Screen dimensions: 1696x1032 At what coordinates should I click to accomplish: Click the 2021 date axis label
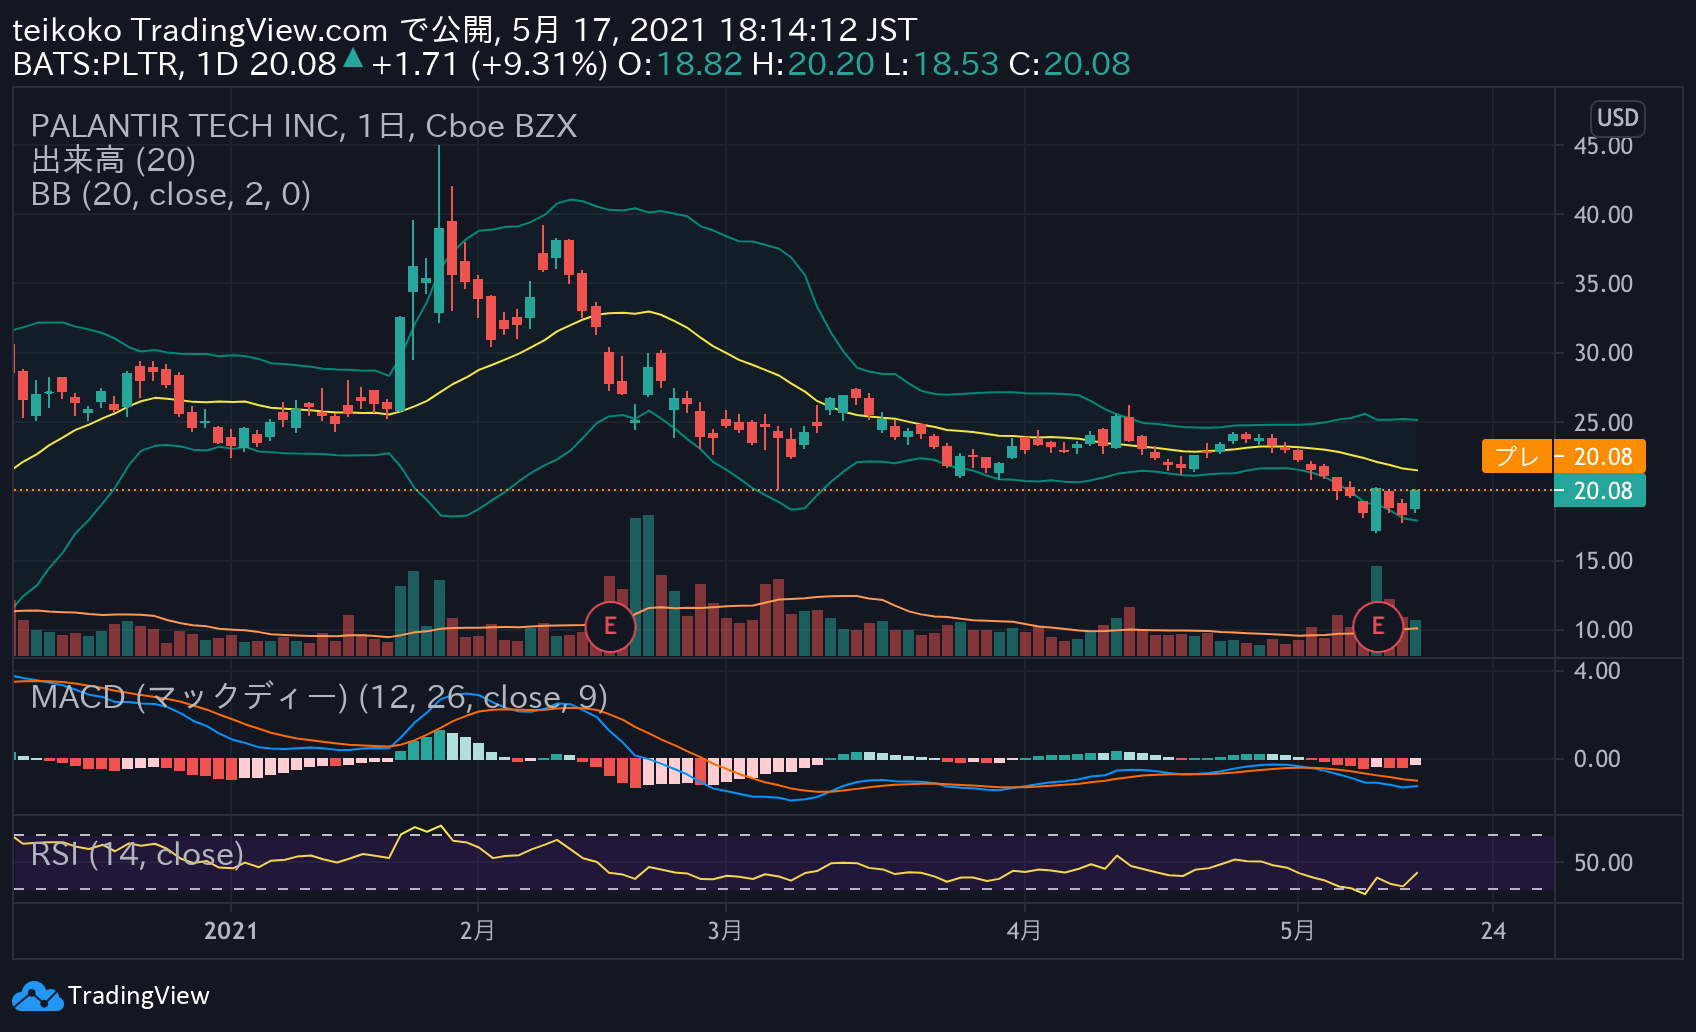[231, 931]
